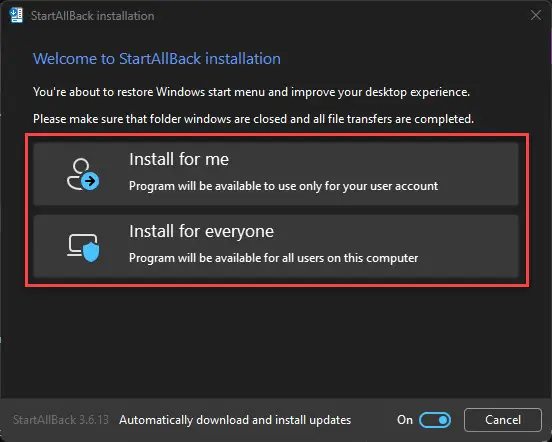The width and height of the screenshot is (552, 442).
Task: Click the Welcome to StartAllBack installation heading
Action: 157,59
